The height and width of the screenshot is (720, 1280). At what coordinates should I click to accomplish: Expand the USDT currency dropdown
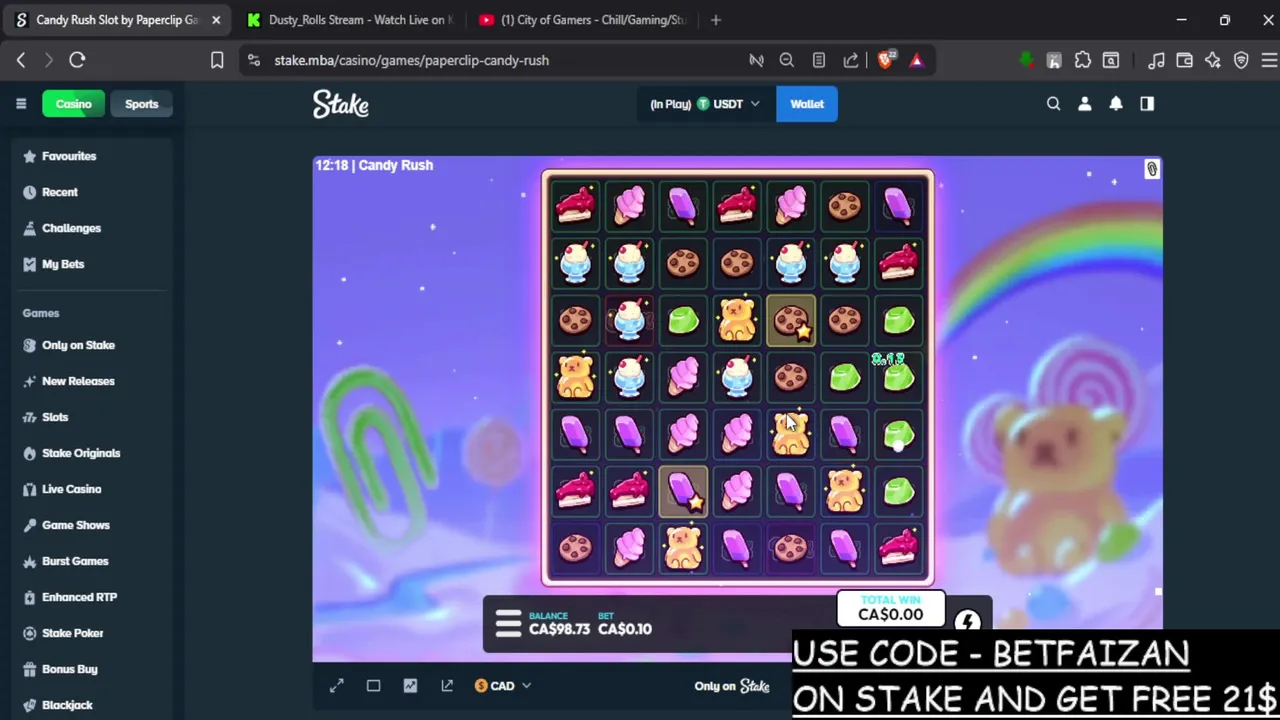pos(705,104)
